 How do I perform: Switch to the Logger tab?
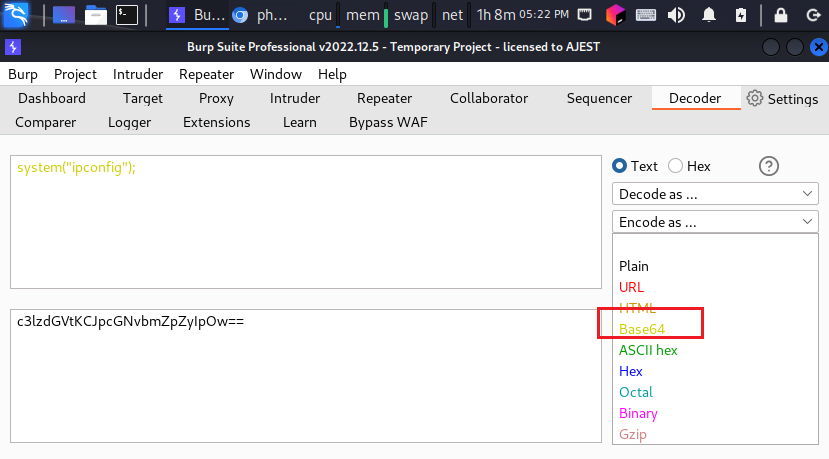coord(130,122)
